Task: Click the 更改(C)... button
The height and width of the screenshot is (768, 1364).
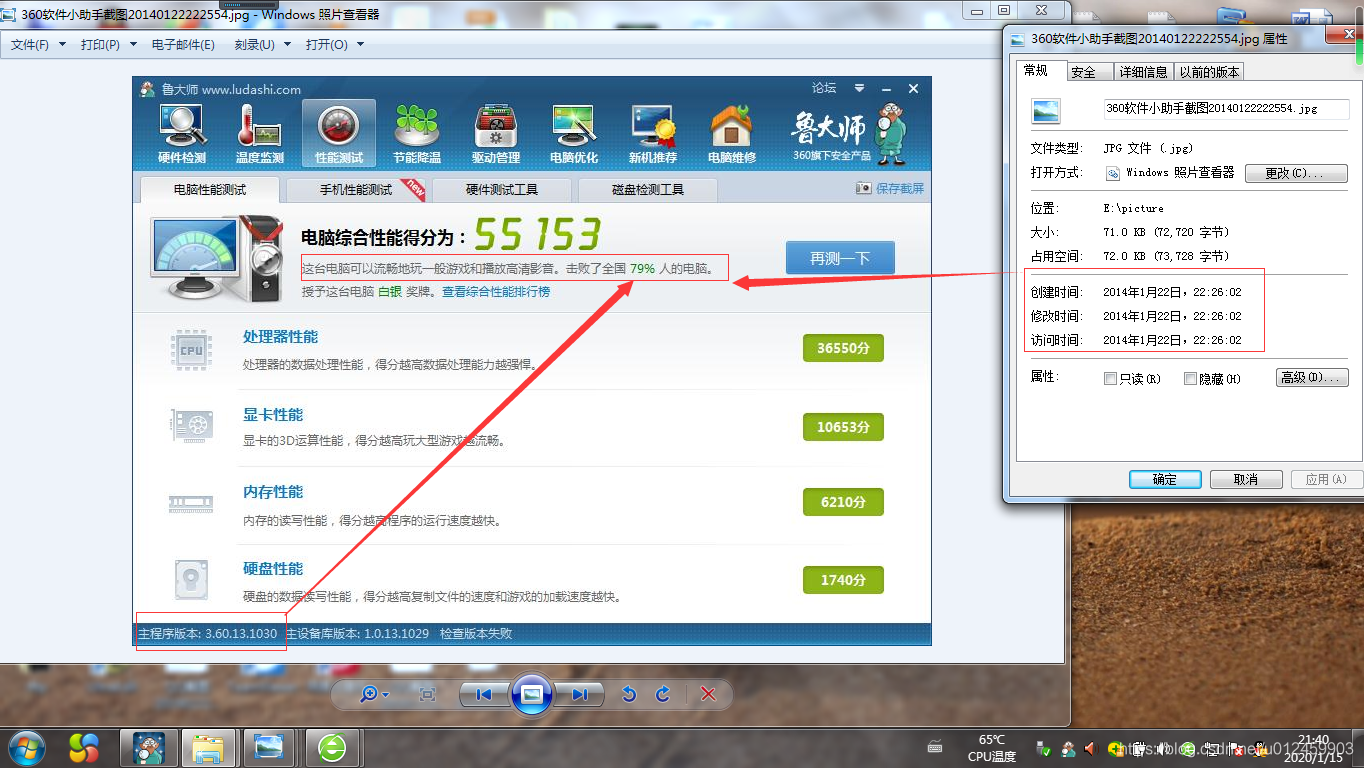Action: (1296, 173)
